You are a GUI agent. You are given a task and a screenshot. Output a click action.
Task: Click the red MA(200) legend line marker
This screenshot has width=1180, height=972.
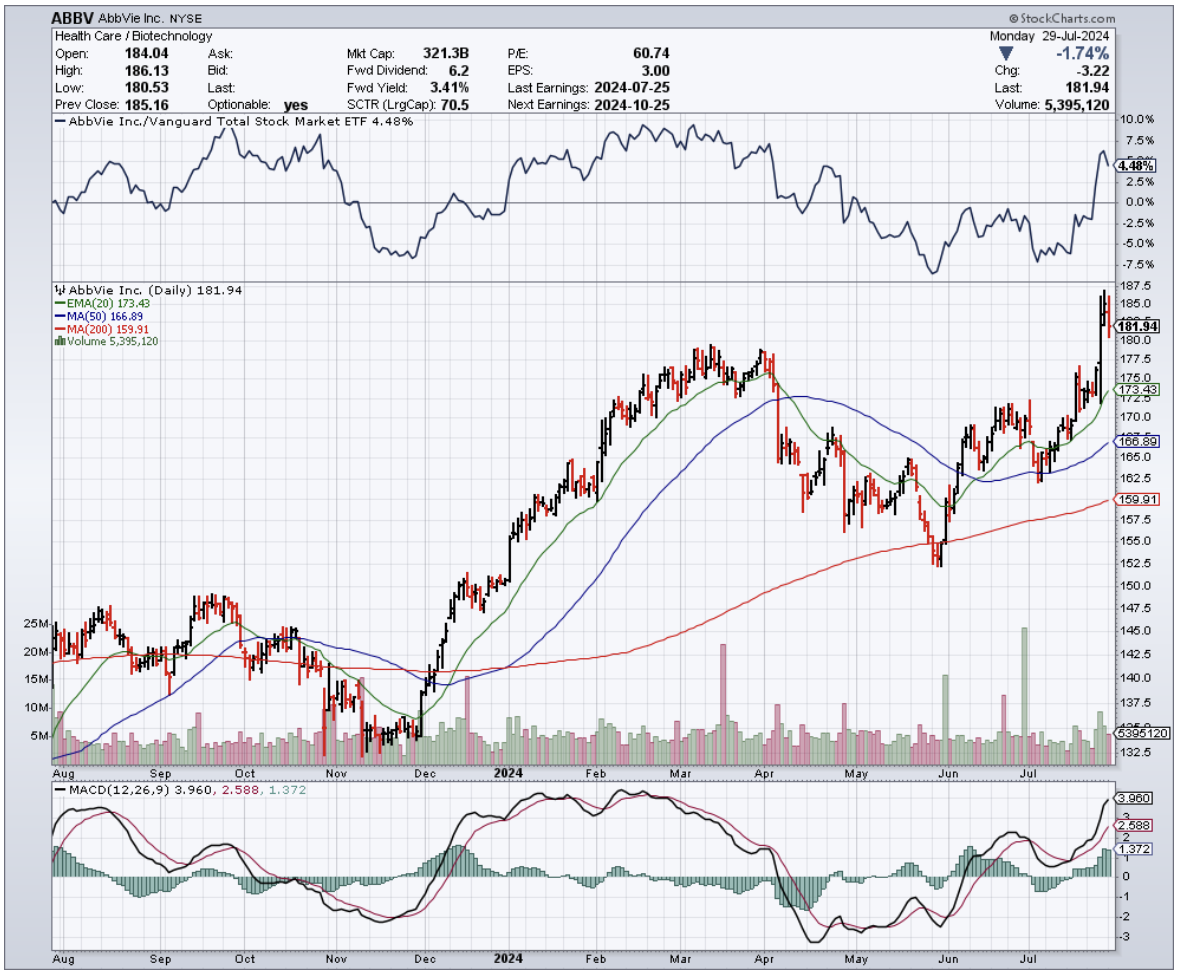click(60, 329)
